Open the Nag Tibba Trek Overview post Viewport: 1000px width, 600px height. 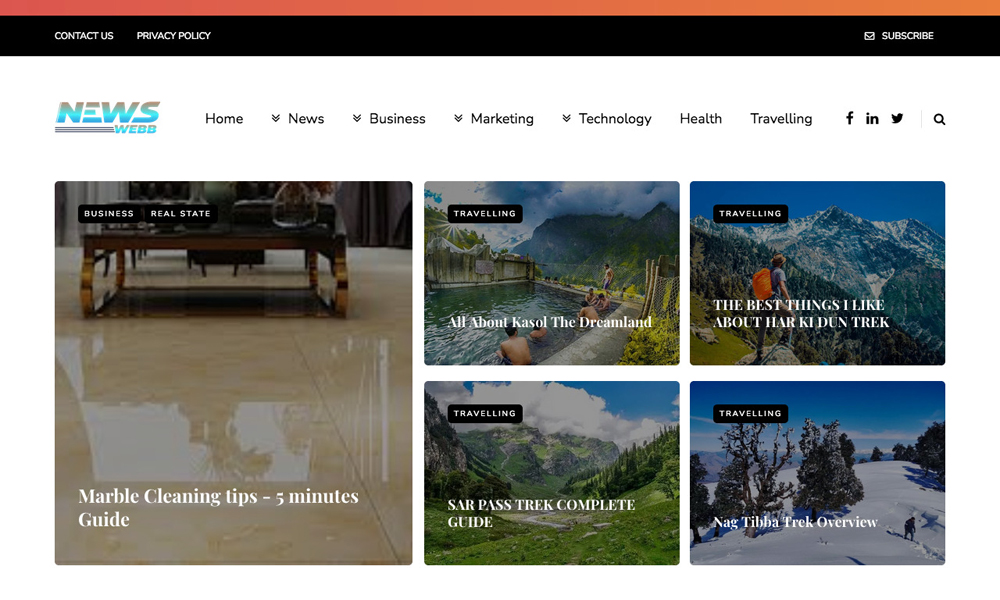click(x=795, y=522)
